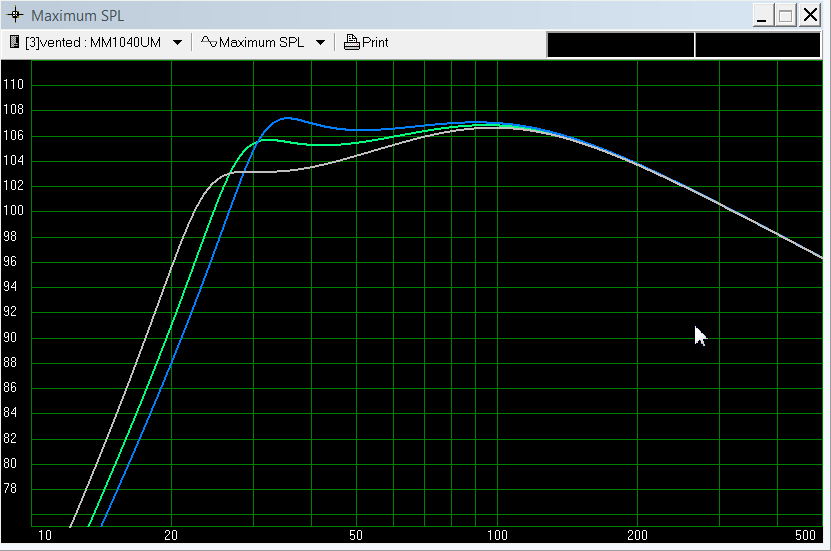831x551 pixels.
Task: Click the 110 dB label on the vertical axis
Action: 13,85
